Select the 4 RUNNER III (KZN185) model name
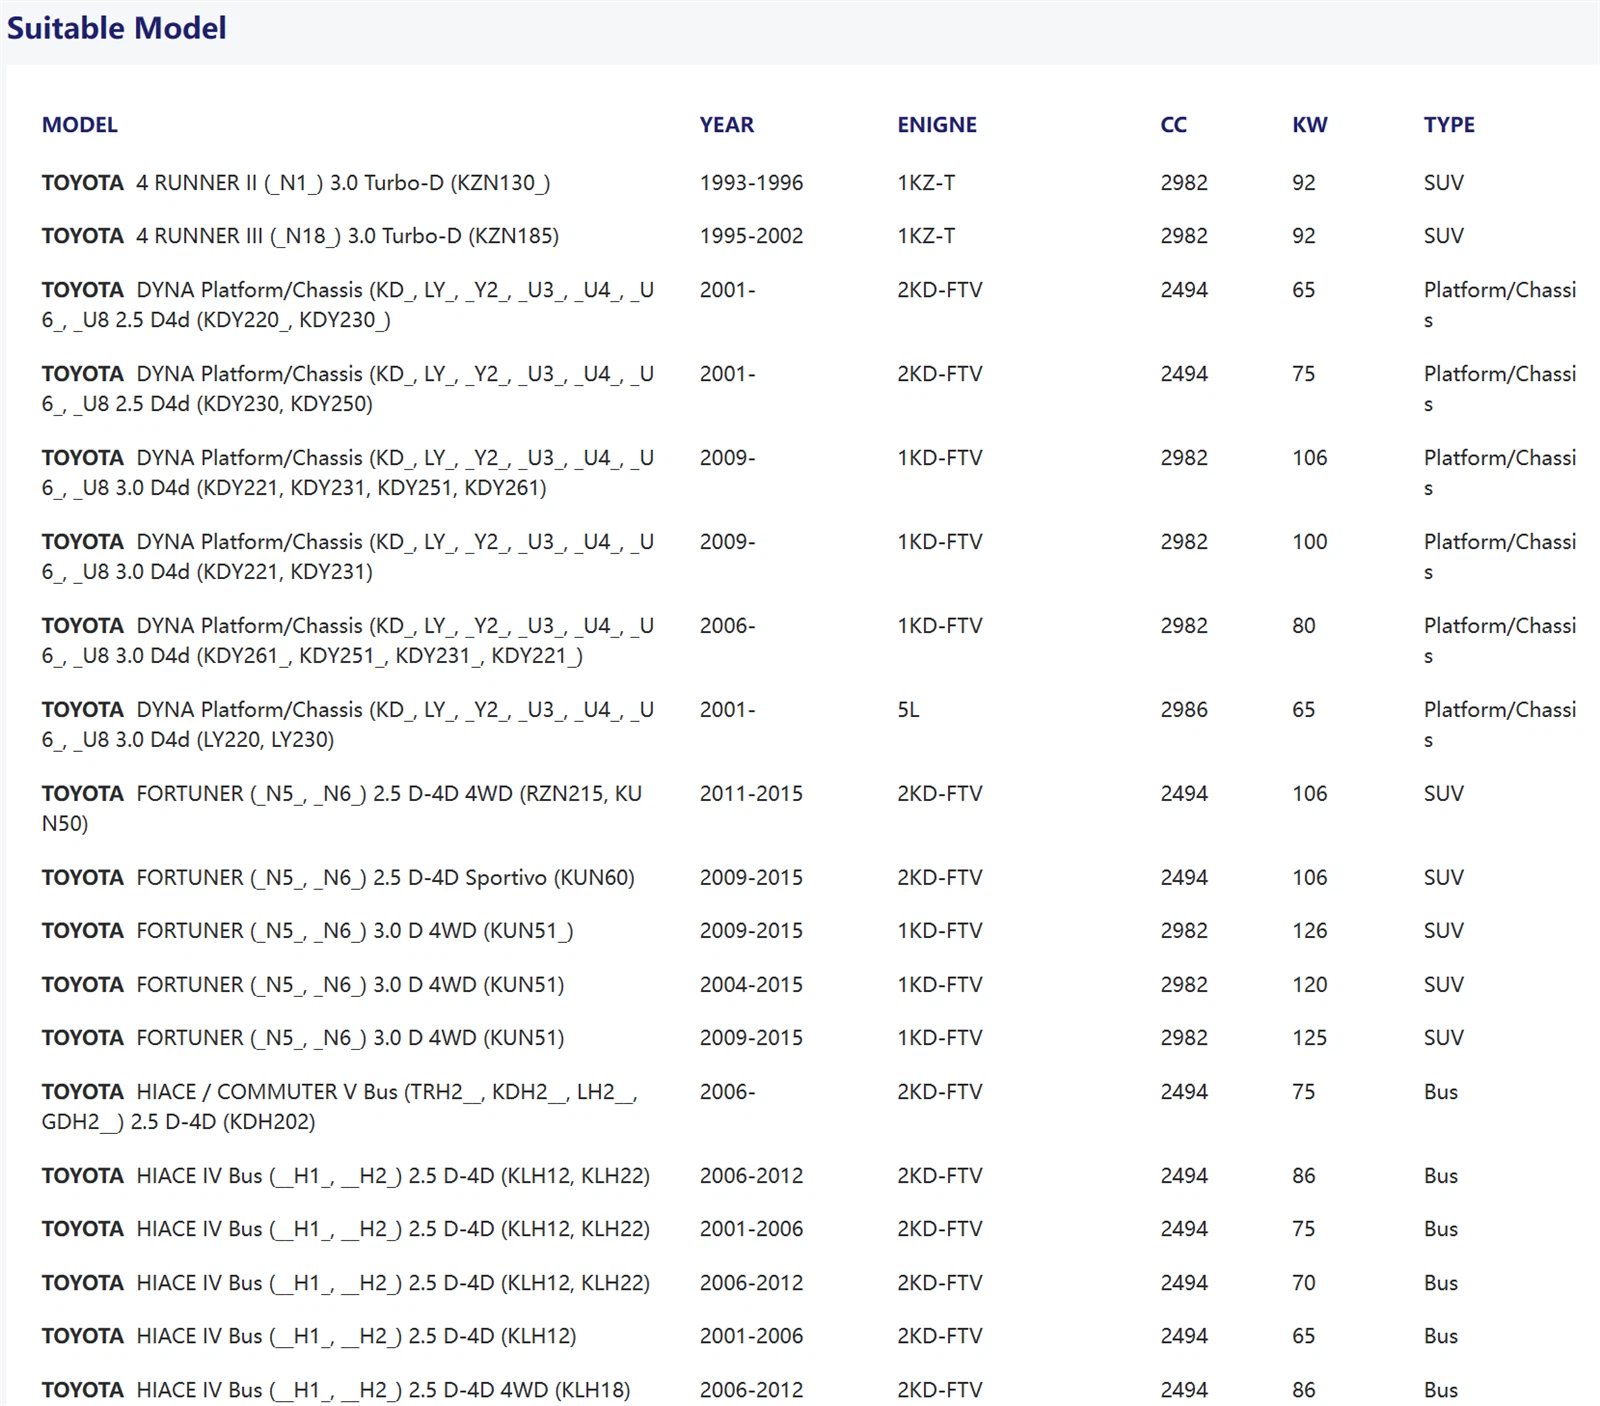The width and height of the screenshot is (1600, 1406). pyautogui.click(x=300, y=236)
